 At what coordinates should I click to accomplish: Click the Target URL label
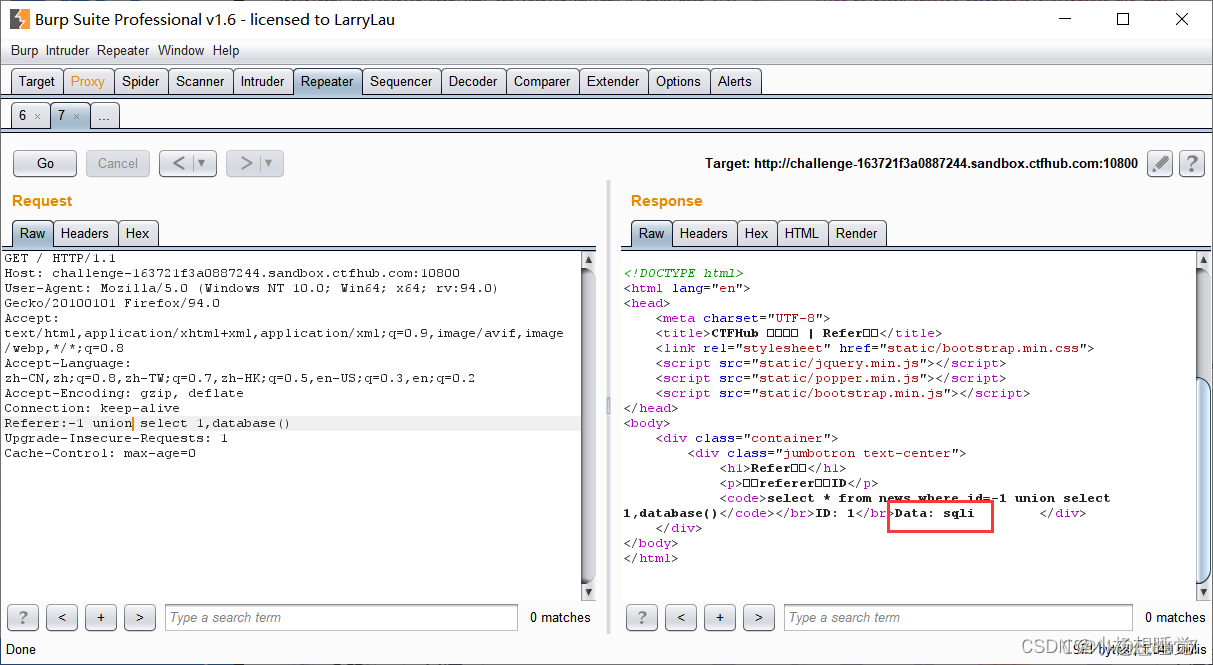921,163
